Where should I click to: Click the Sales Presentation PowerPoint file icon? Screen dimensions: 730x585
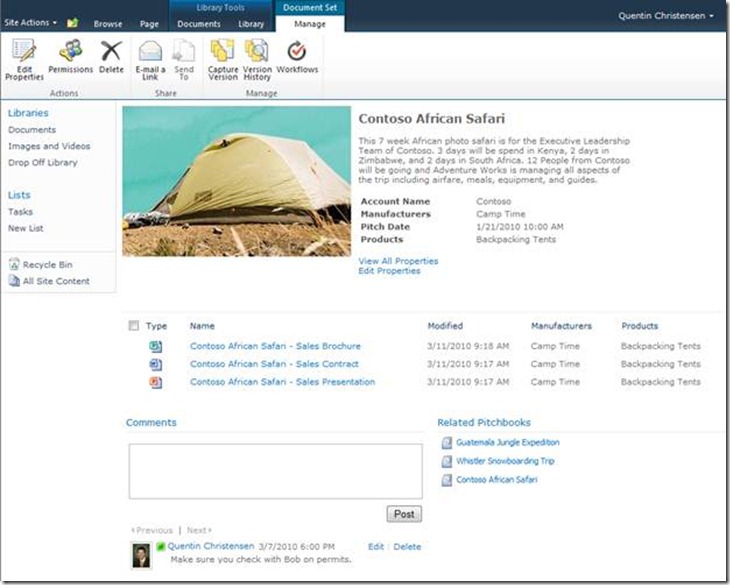click(x=155, y=382)
